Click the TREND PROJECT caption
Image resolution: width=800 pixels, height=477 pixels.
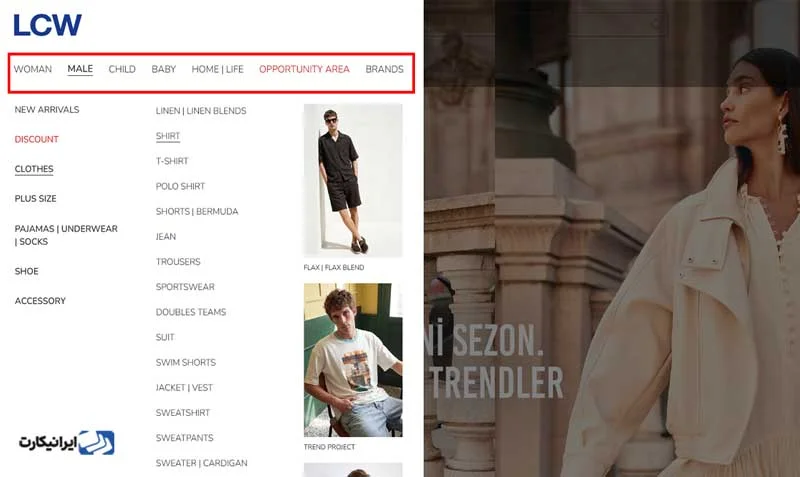[x=329, y=447]
